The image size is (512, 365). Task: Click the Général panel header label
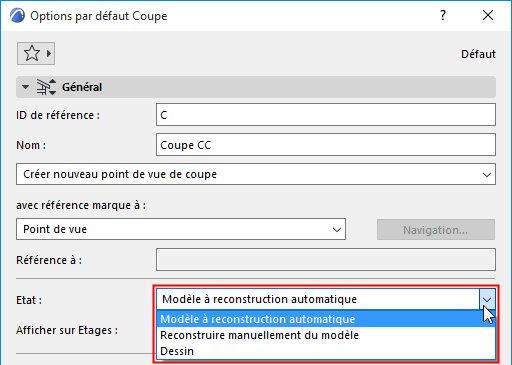click(x=82, y=87)
